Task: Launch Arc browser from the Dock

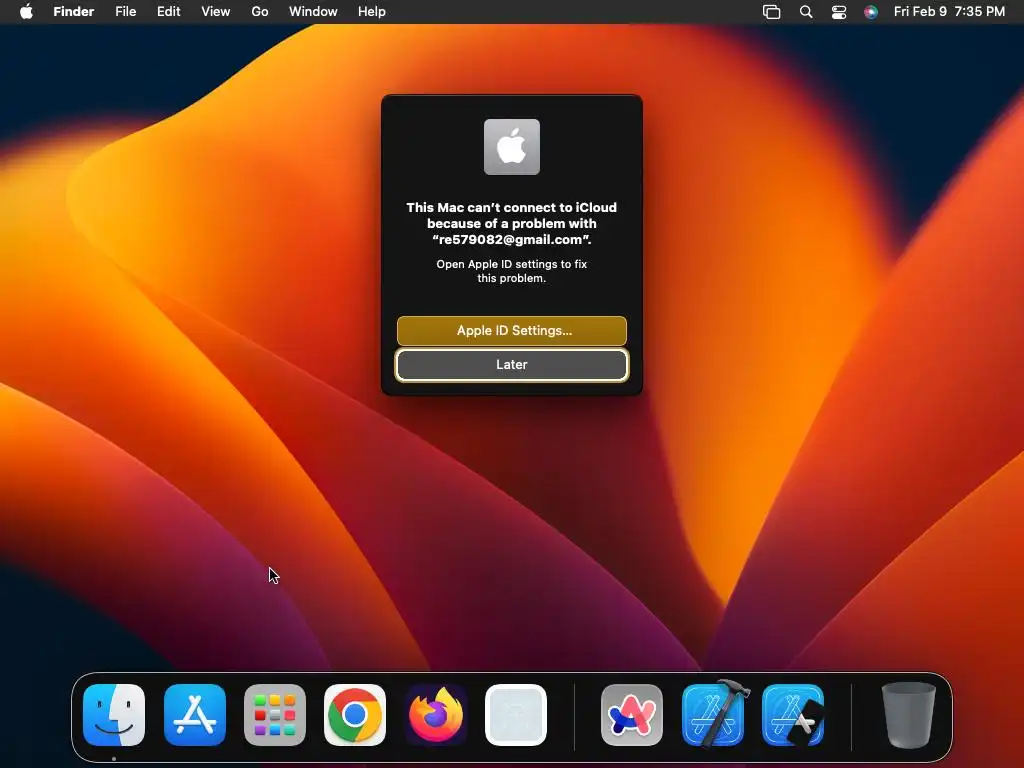Action: tap(632, 715)
